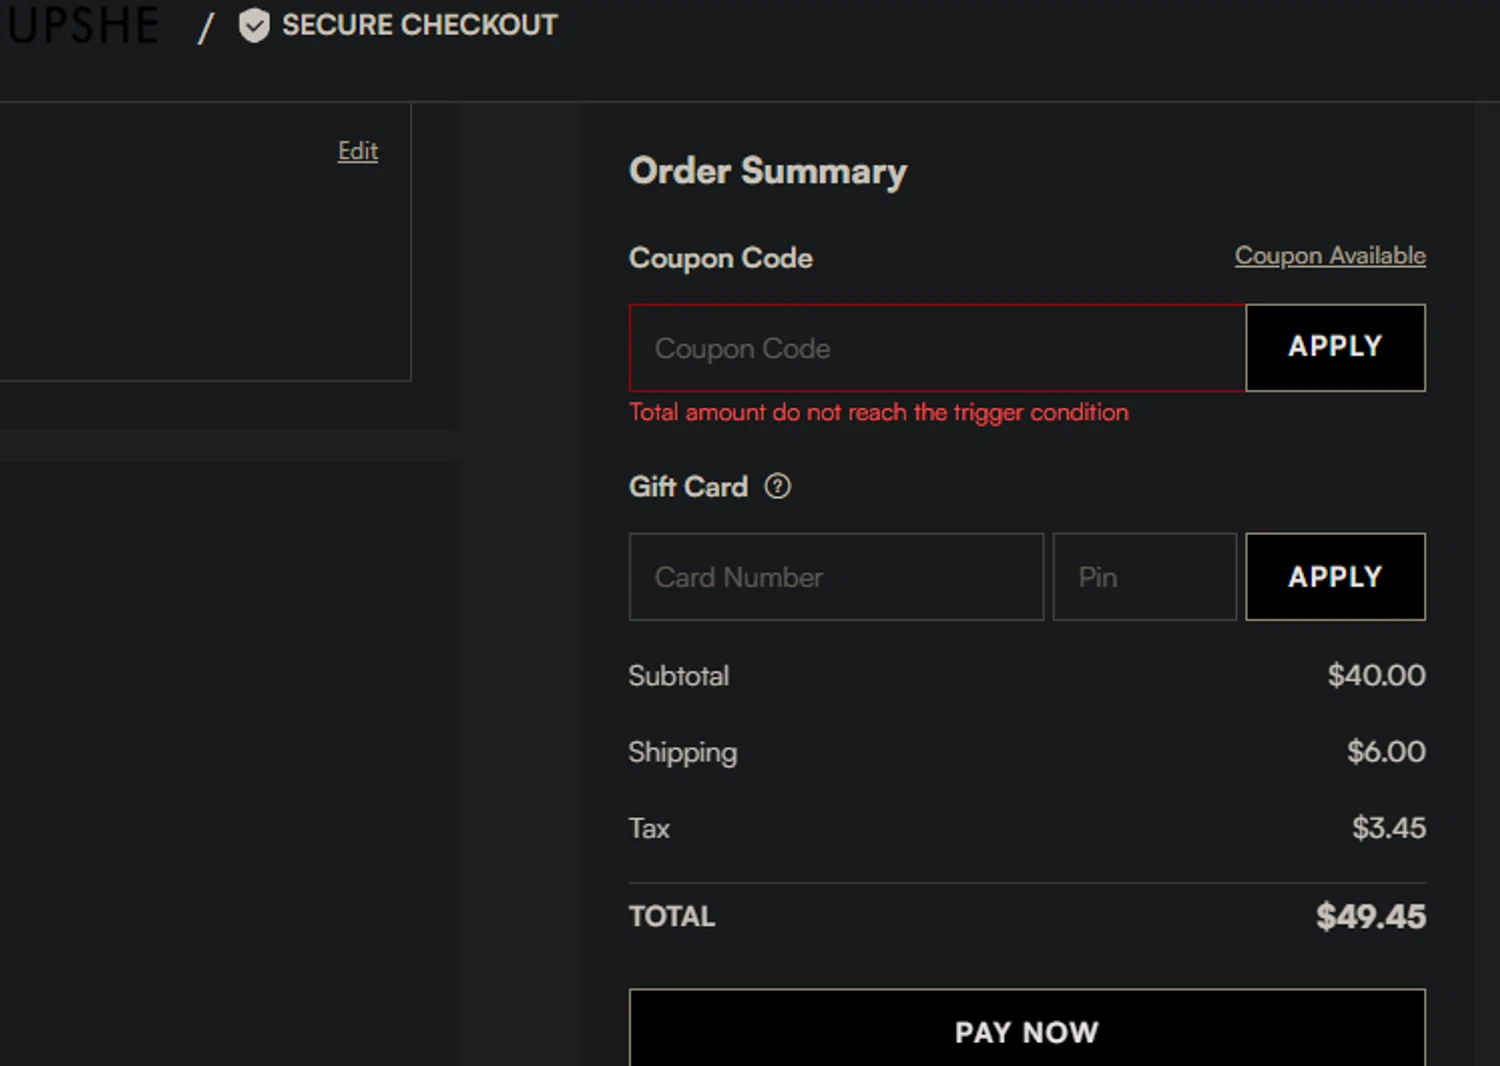Apply the coupon code

pyautogui.click(x=1334, y=347)
